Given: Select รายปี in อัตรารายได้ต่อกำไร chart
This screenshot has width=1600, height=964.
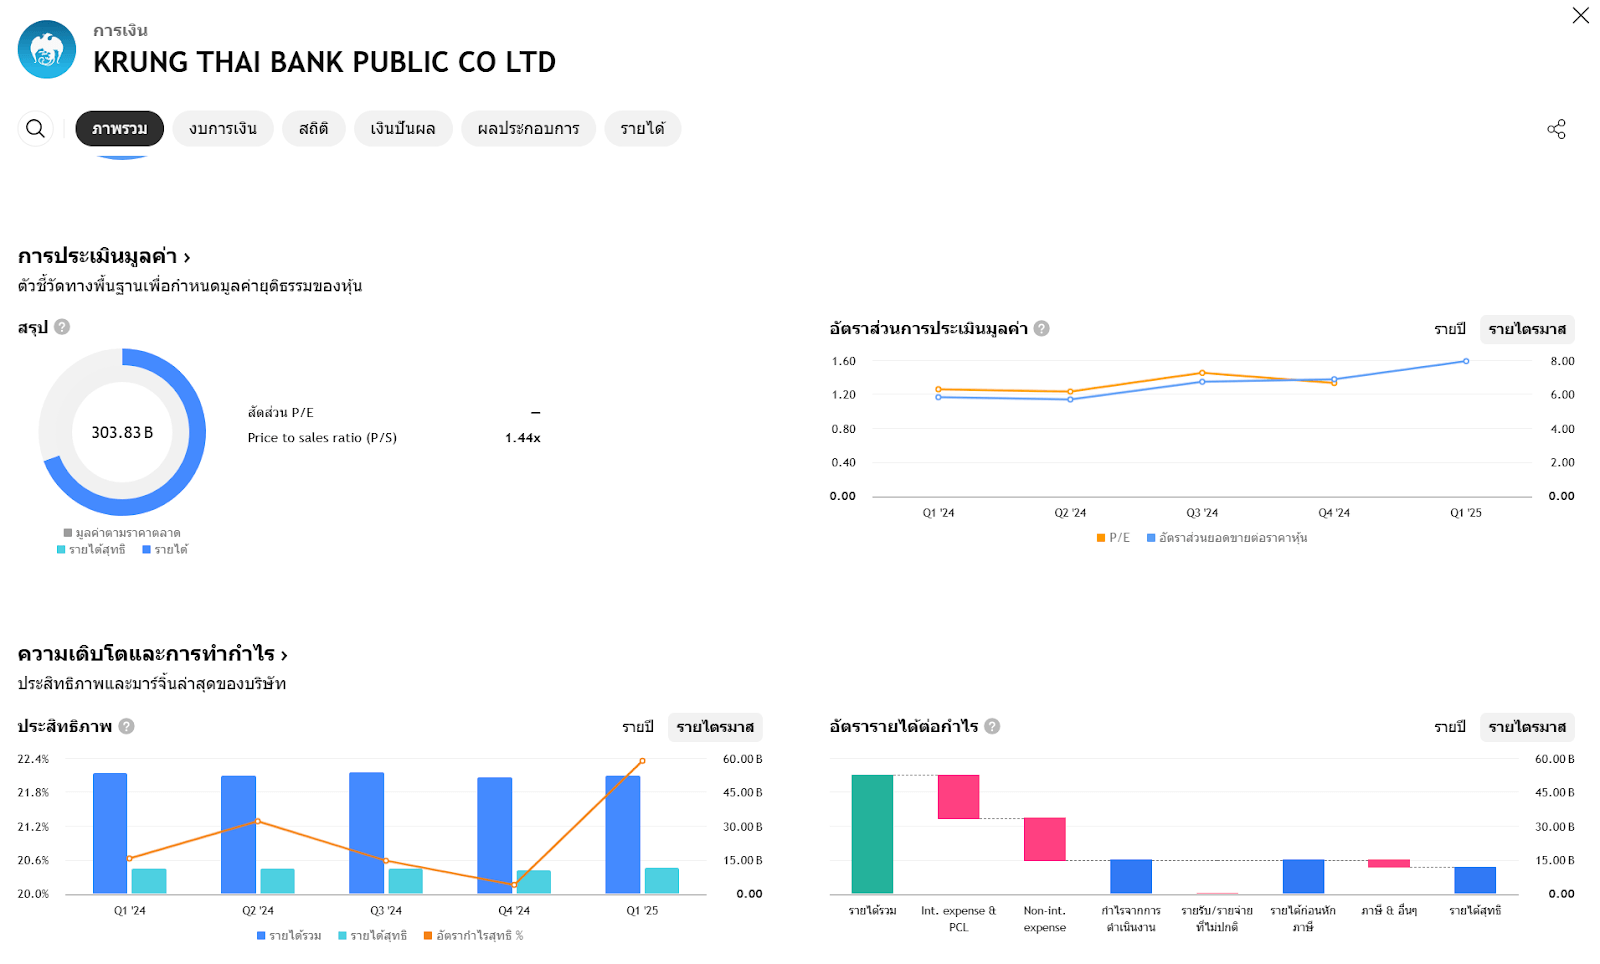Looking at the screenshot, I should point(1449,727).
